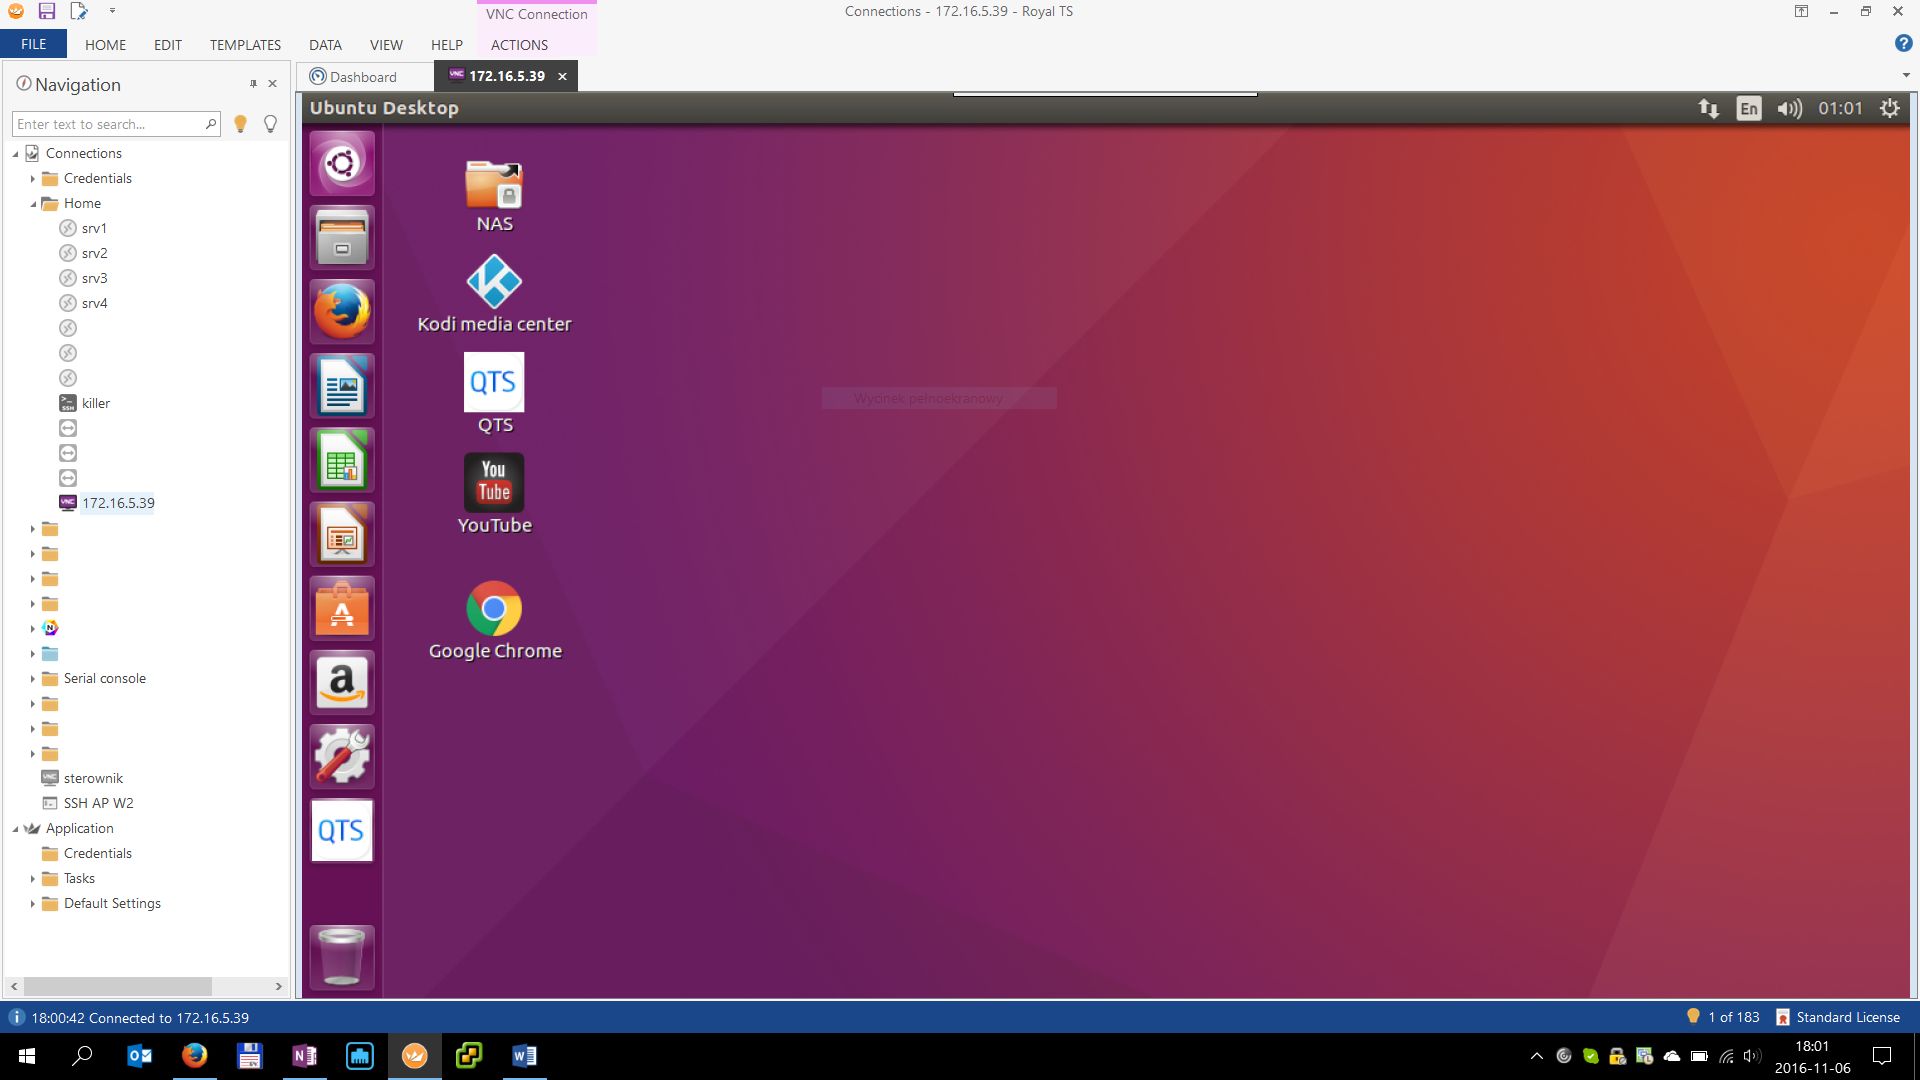Select the YouTube desktop shortcut

[494, 494]
